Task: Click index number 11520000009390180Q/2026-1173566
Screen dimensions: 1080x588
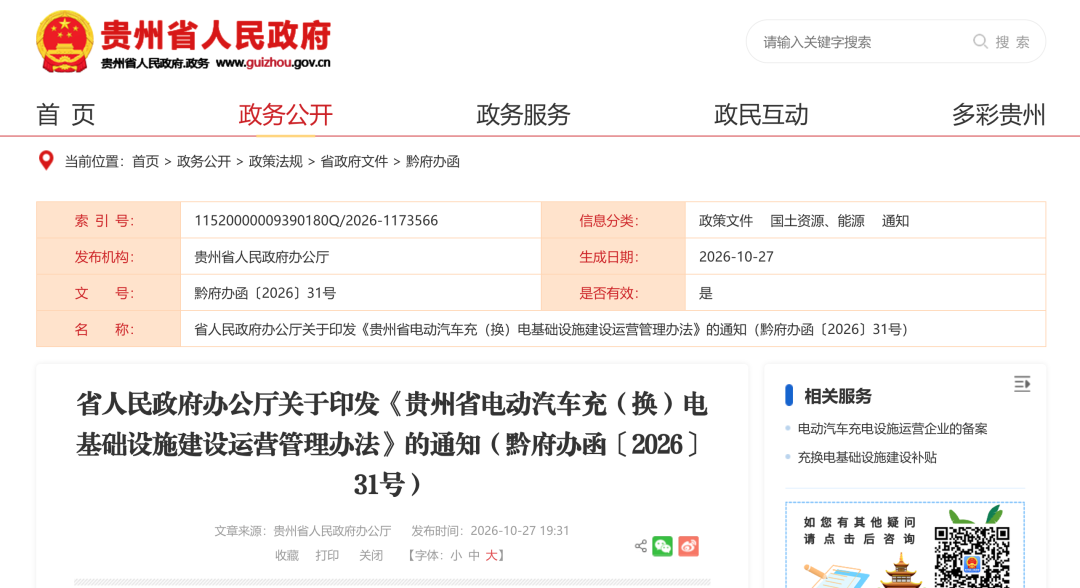Action: tap(316, 220)
